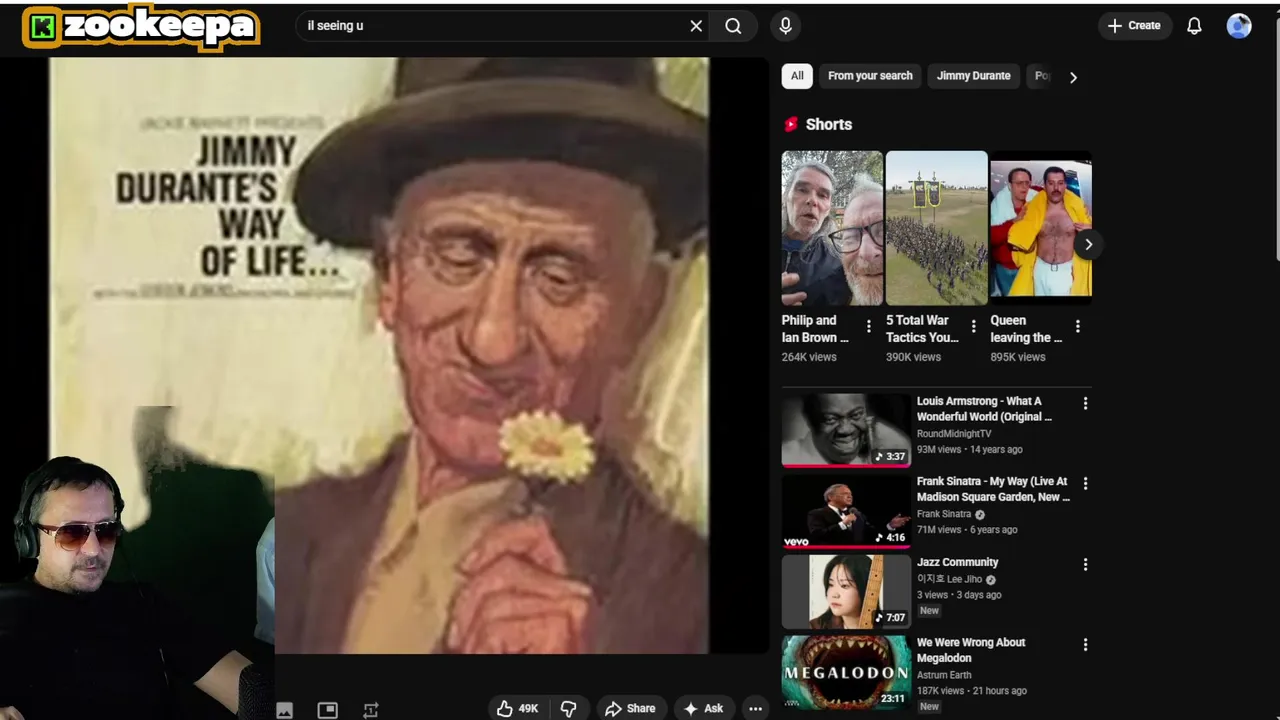Go to RoundMidnightTV channel
The height and width of the screenshot is (720, 1280).
(x=954, y=434)
